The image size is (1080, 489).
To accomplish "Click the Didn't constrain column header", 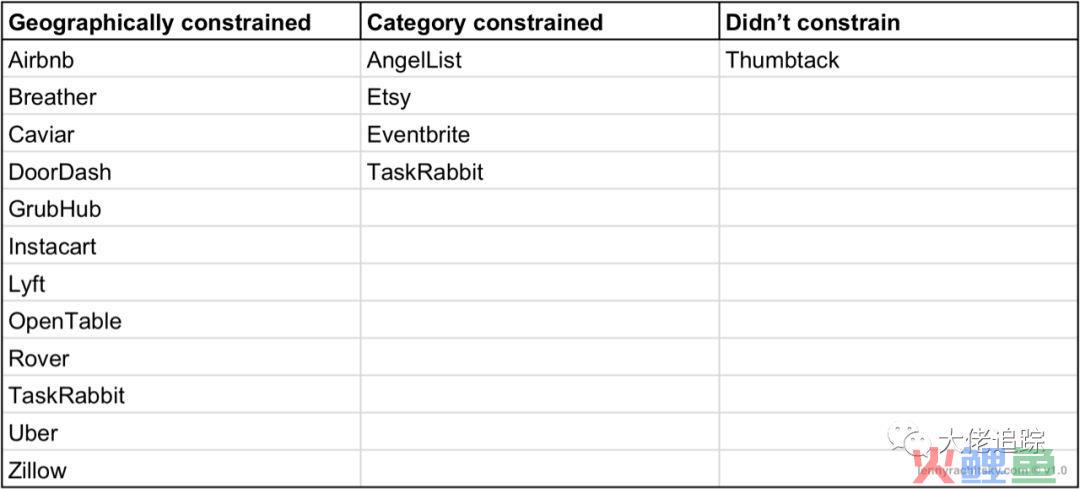I will pos(899,22).
